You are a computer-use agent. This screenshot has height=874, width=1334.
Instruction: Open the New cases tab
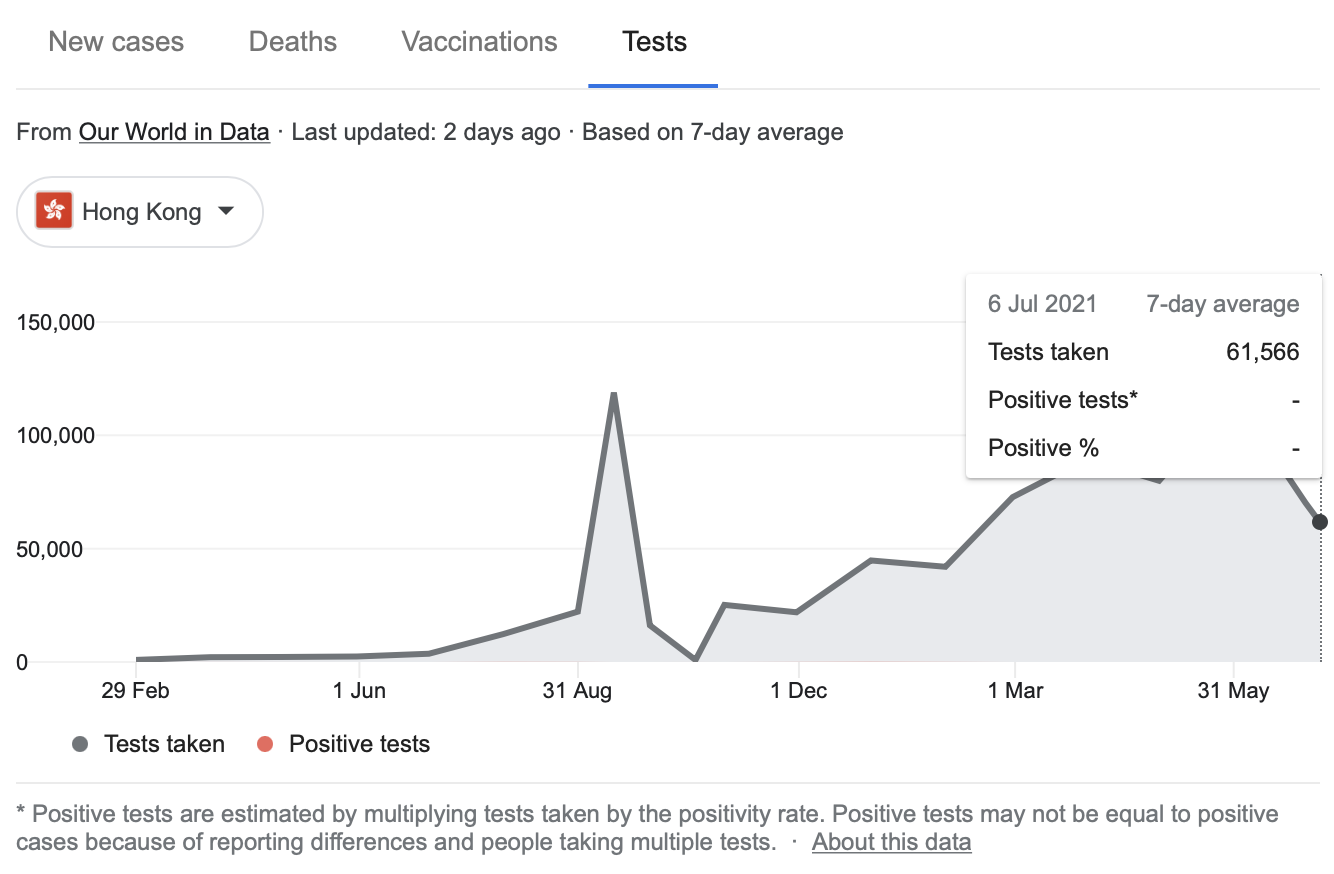coord(116,42)
